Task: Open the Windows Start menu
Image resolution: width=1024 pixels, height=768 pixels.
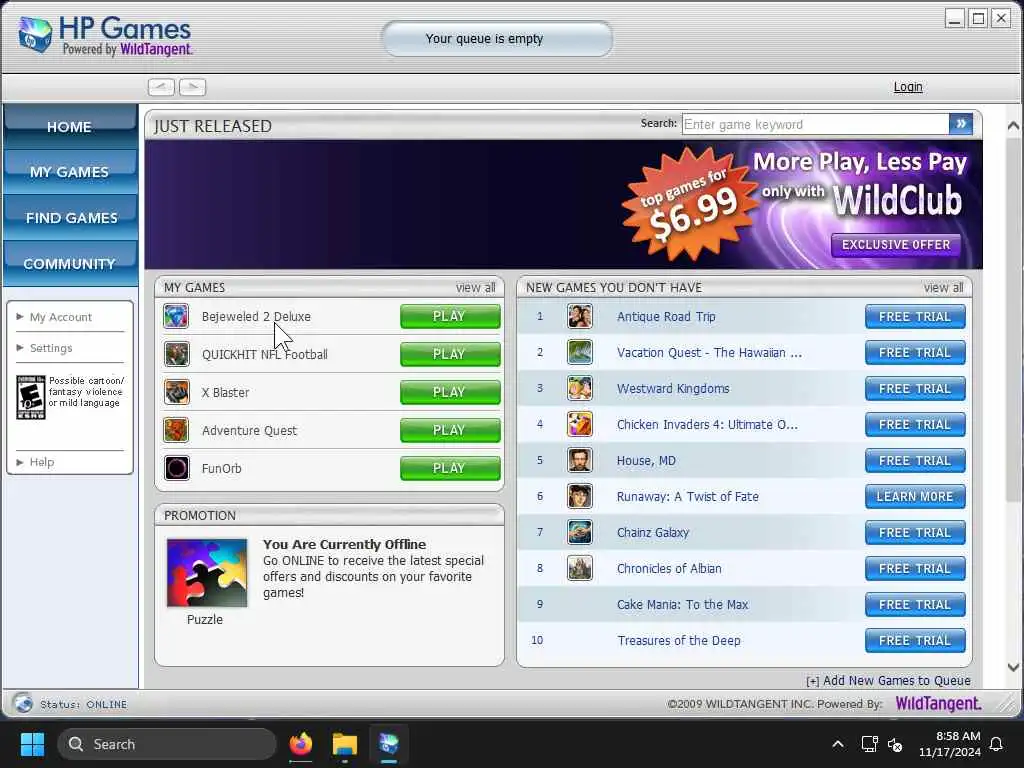Action: [32, 744]
